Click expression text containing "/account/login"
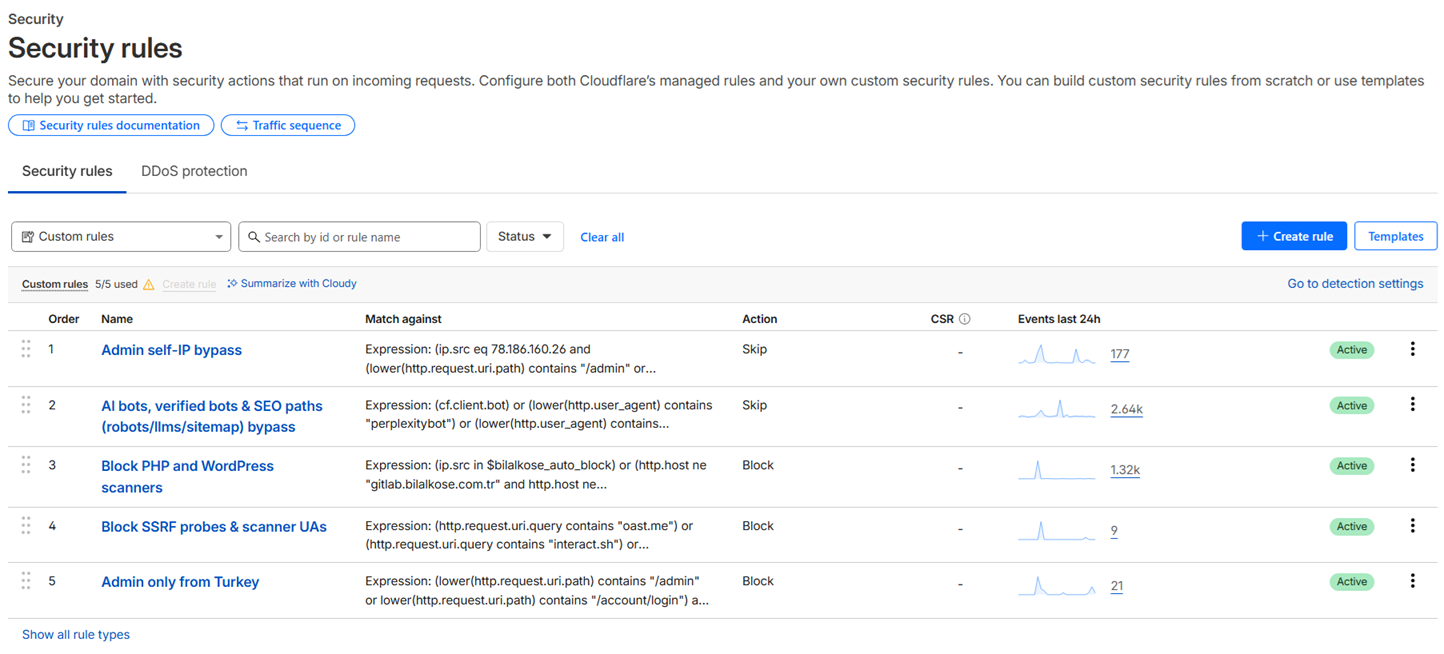 tap(537, 591)
